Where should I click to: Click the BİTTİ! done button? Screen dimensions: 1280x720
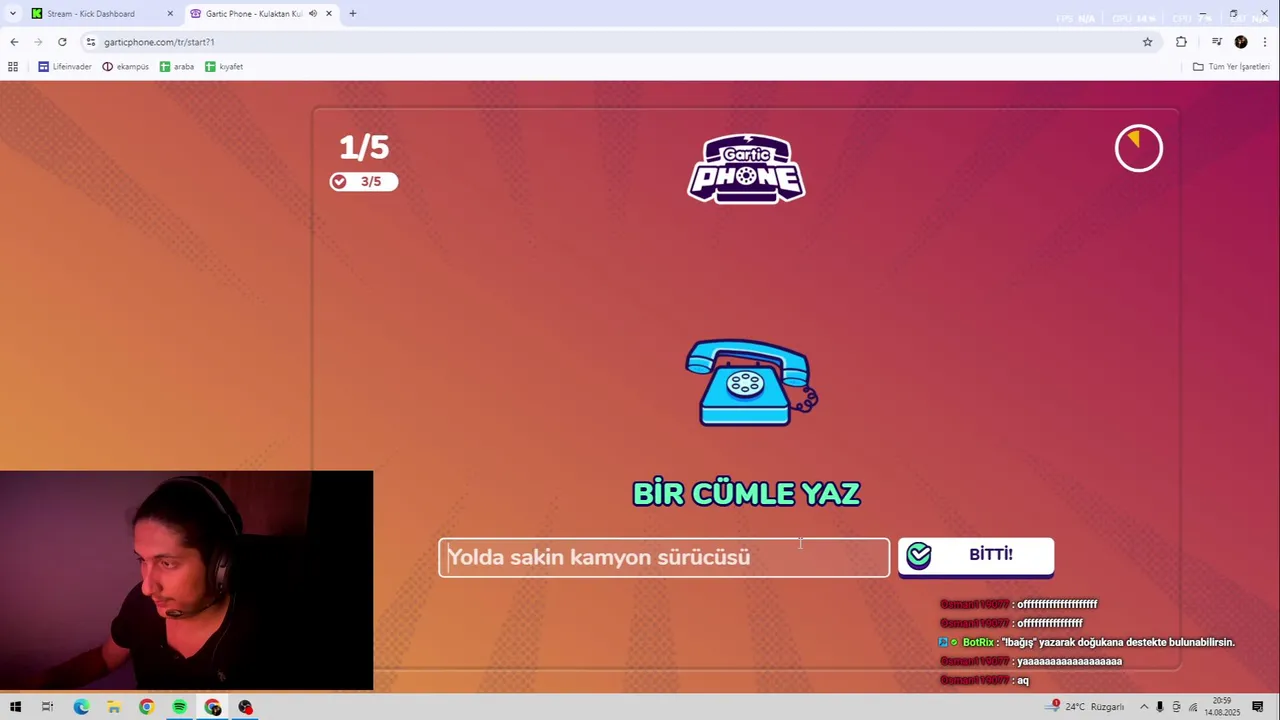pyautogui.click(x=975, y=556)
